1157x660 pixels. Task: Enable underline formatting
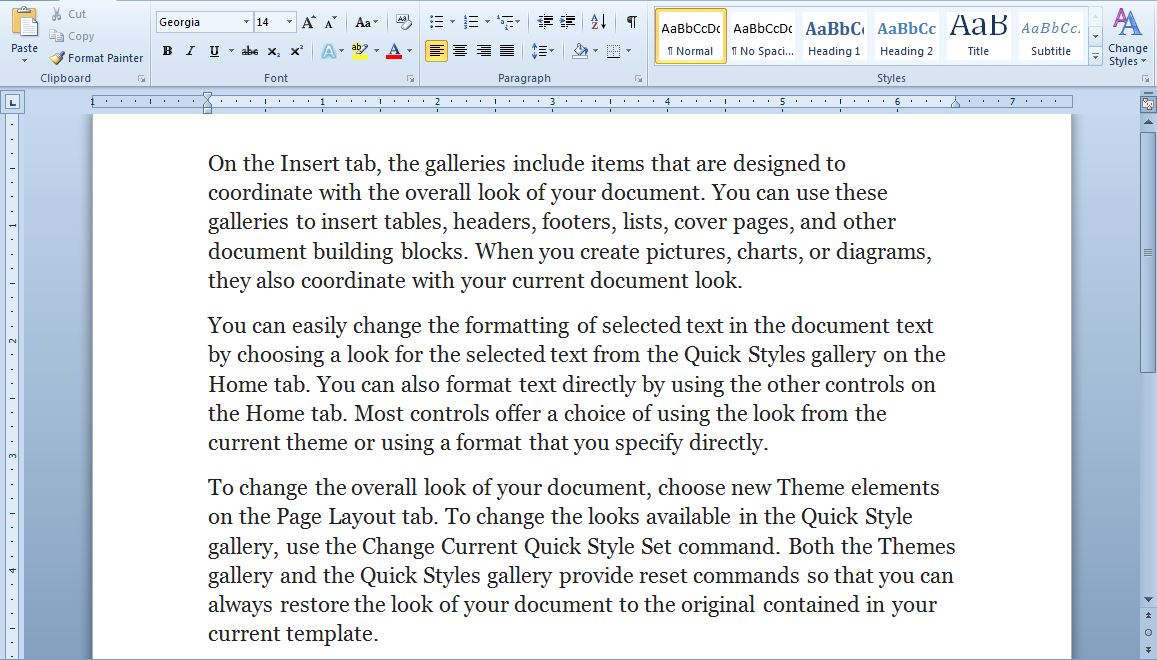click(x=211, y=49)
